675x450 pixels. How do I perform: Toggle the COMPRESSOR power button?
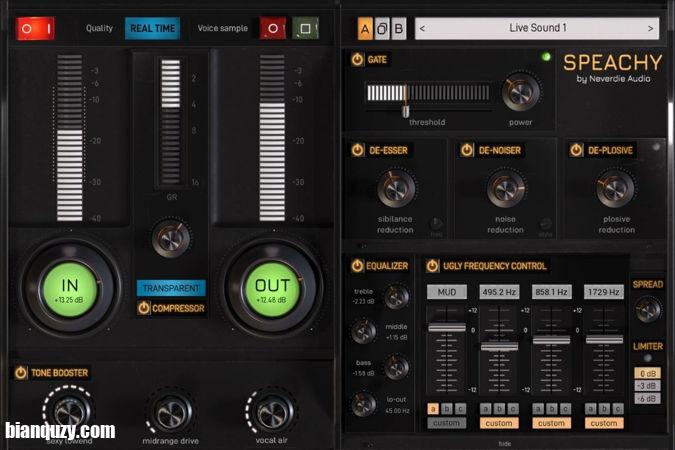[143, 308]
